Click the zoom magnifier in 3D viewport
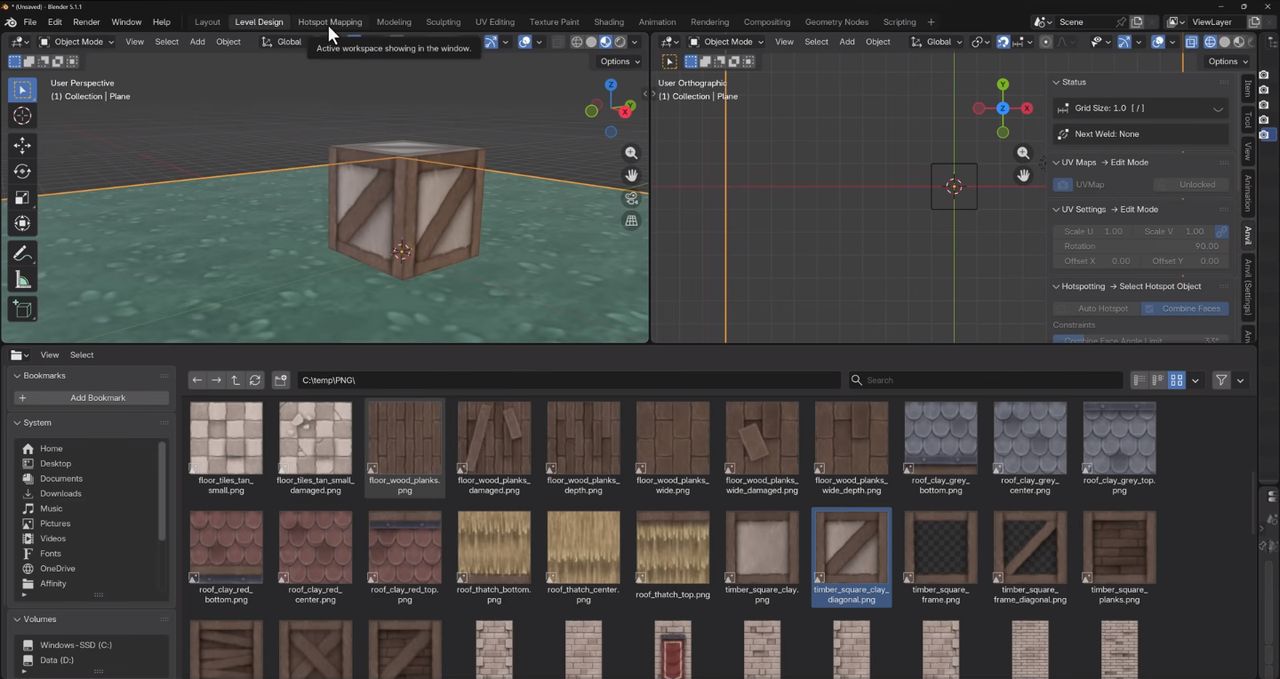 [631, 153]
